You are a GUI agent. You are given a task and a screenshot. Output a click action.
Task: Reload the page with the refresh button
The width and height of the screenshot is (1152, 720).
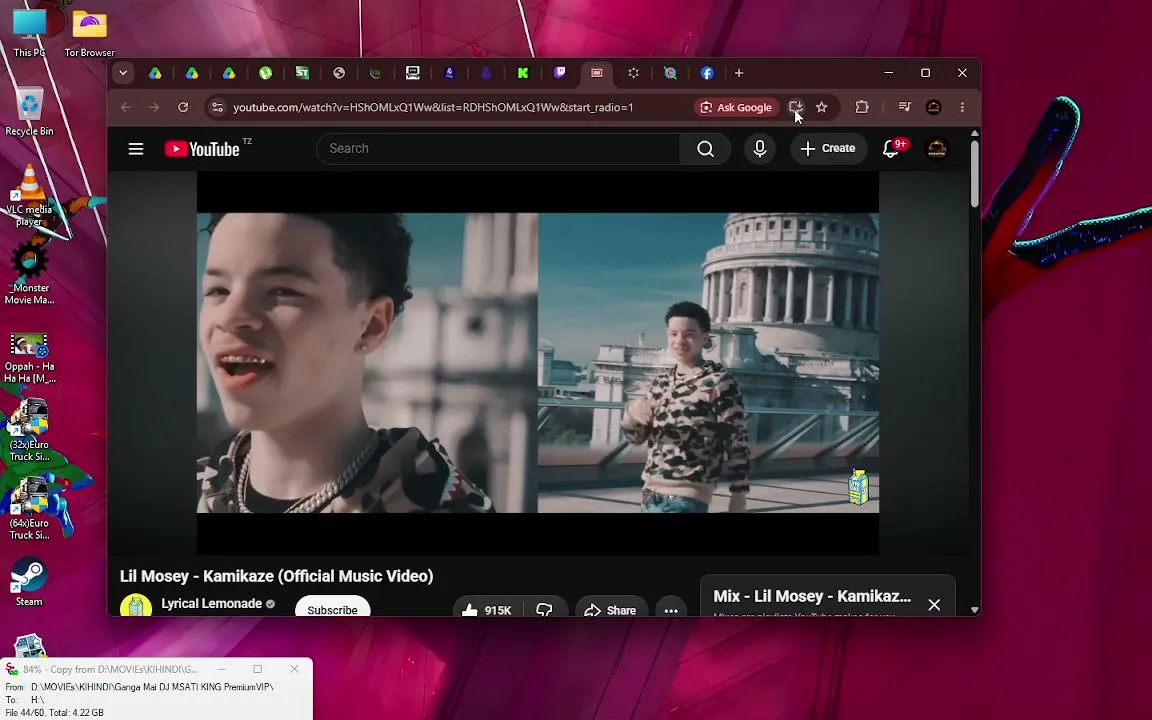(x=183, y=107)
